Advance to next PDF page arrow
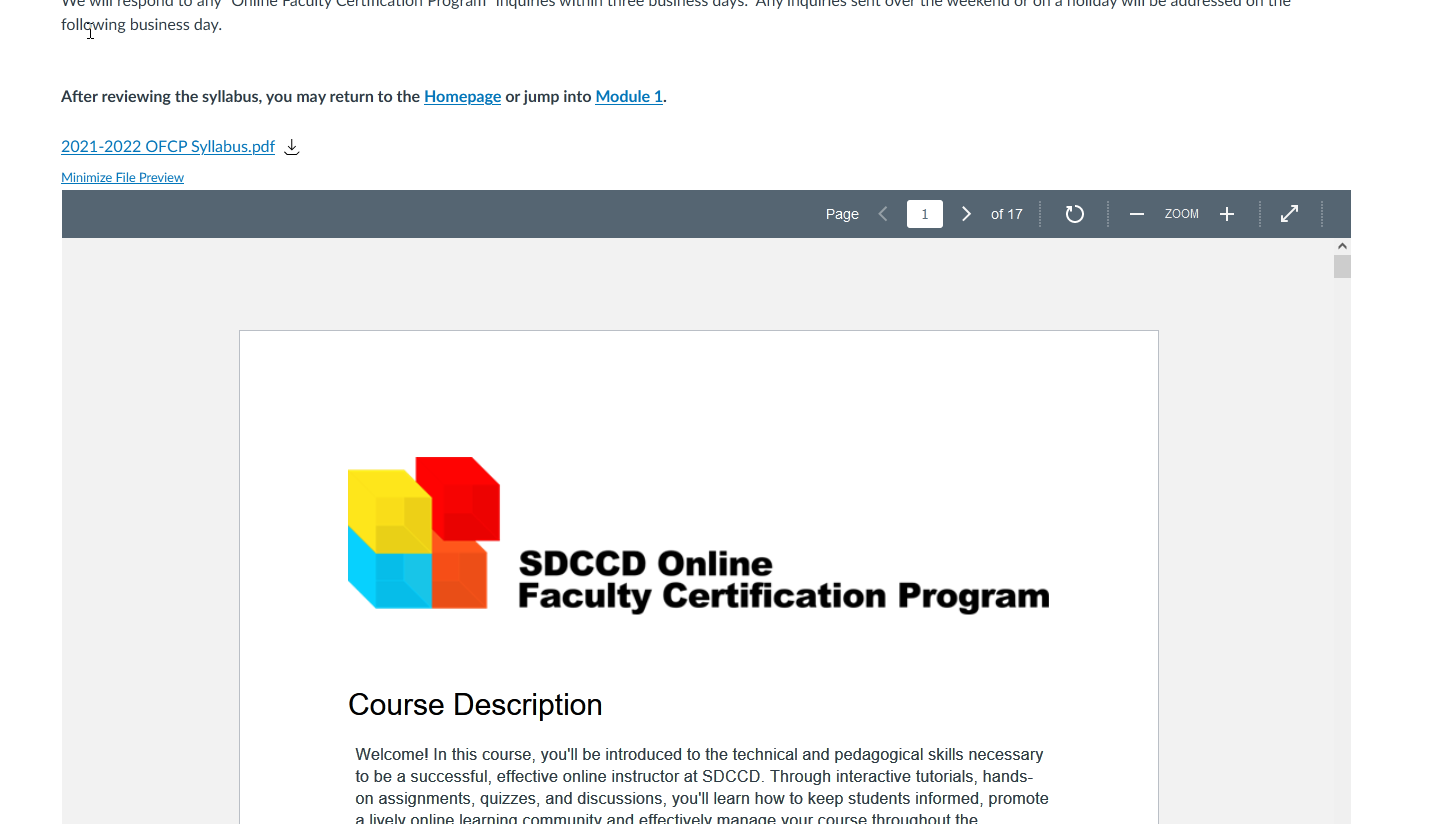The height and width of the screenshot is (824, 1453). (966, 214)
